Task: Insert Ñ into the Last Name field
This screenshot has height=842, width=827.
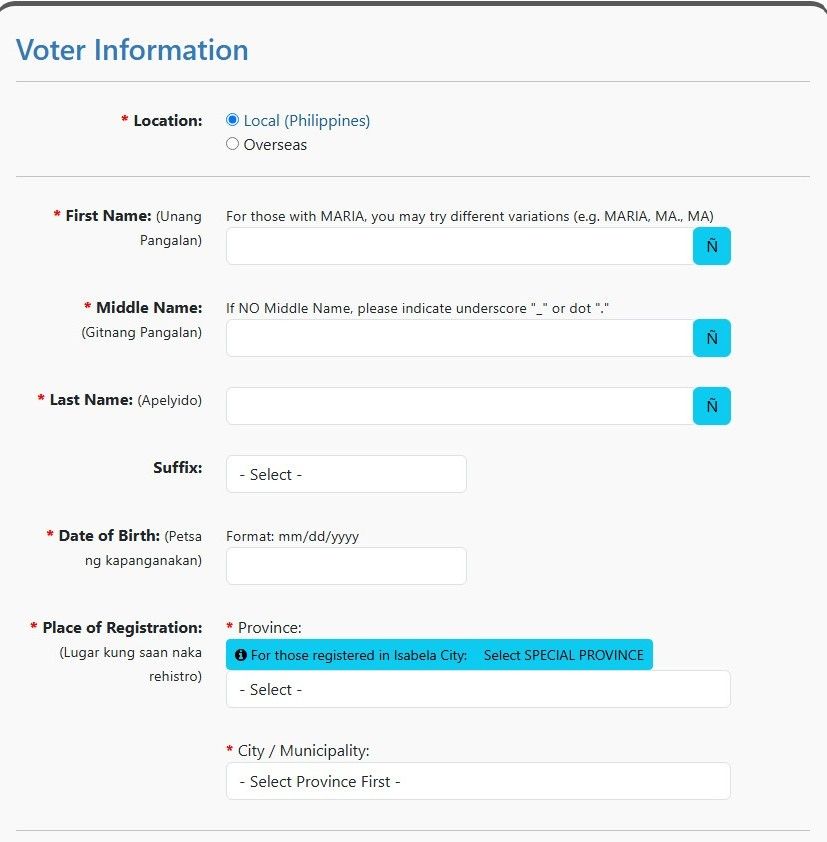Action: pos(712,406)
